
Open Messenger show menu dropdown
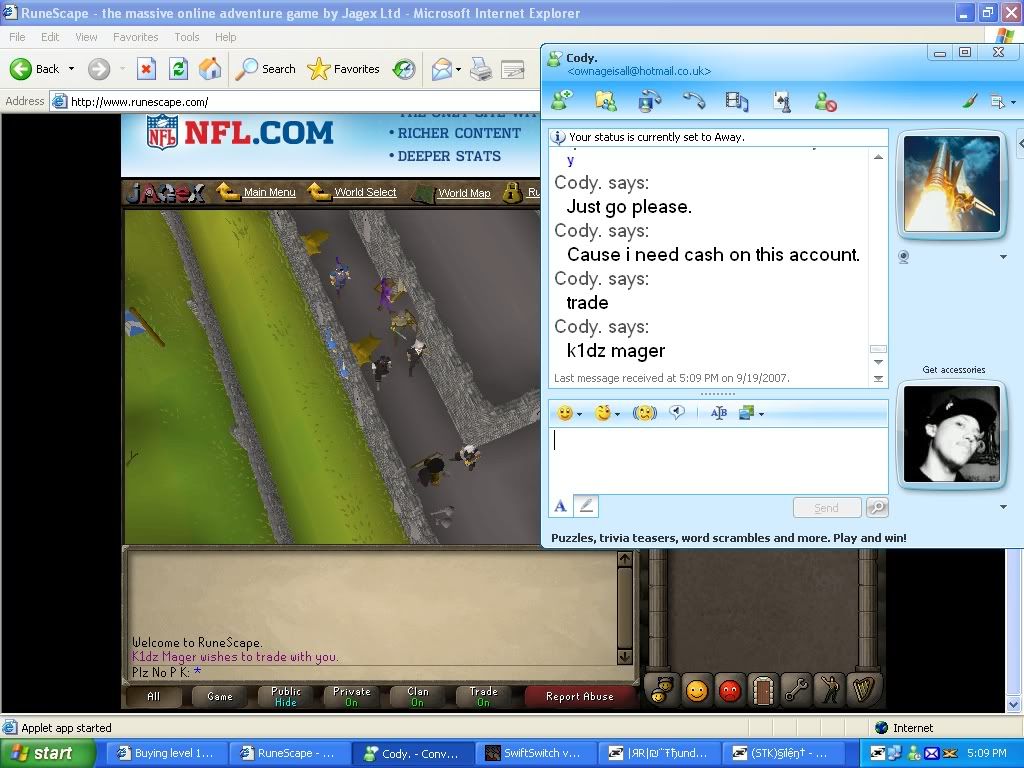pos(1002,101)
